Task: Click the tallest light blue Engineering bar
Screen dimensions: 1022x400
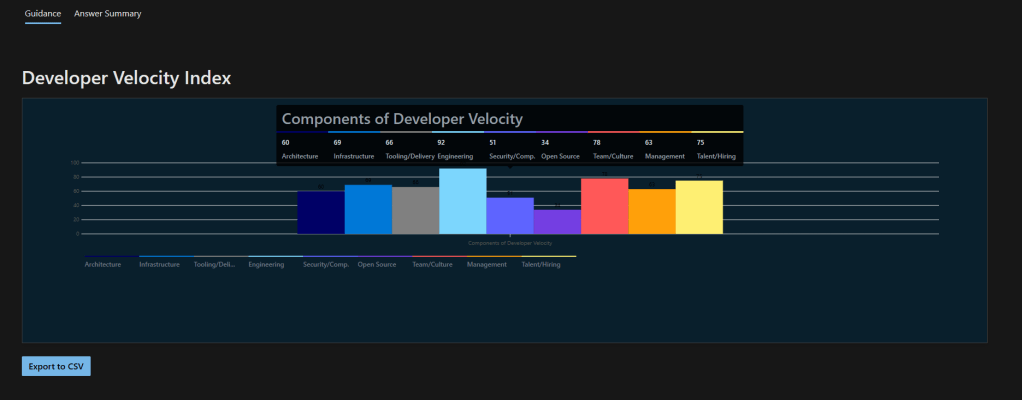Action: (x=462, y=202)
